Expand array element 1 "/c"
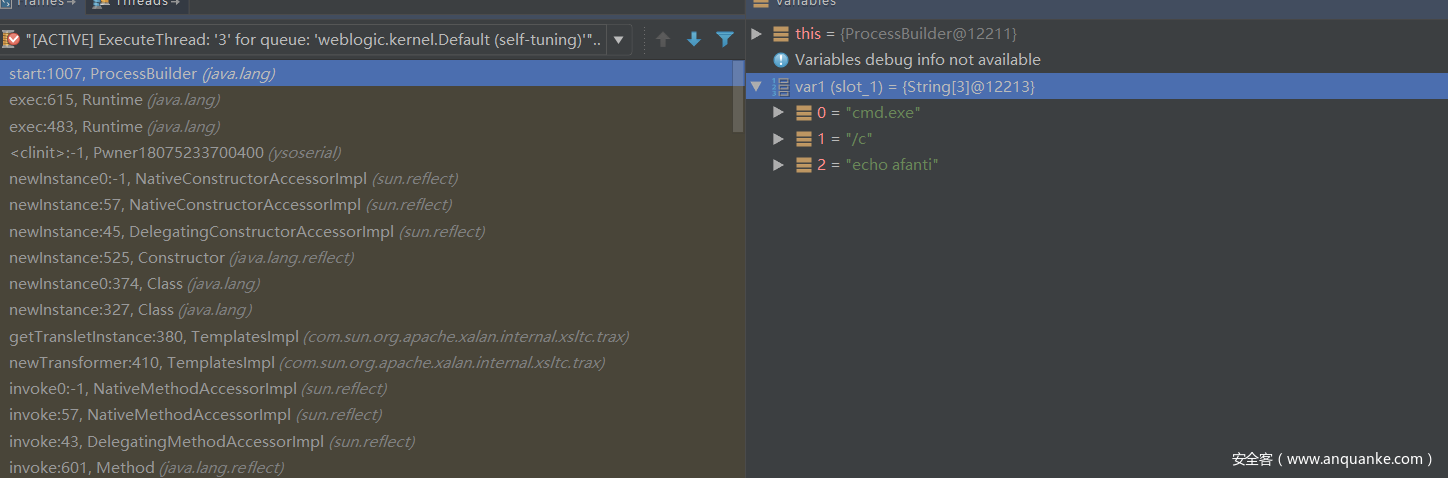Screen dimensions: 1448x478 click(x=779, y=139)
